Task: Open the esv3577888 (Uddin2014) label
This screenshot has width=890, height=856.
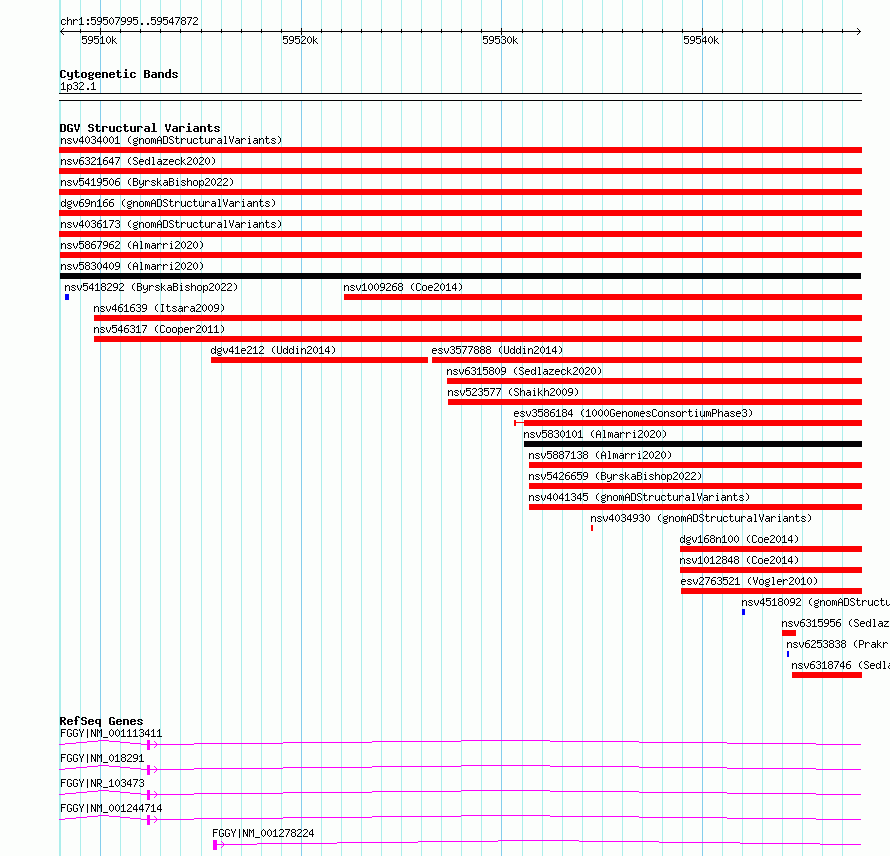Action: [497, 350]
